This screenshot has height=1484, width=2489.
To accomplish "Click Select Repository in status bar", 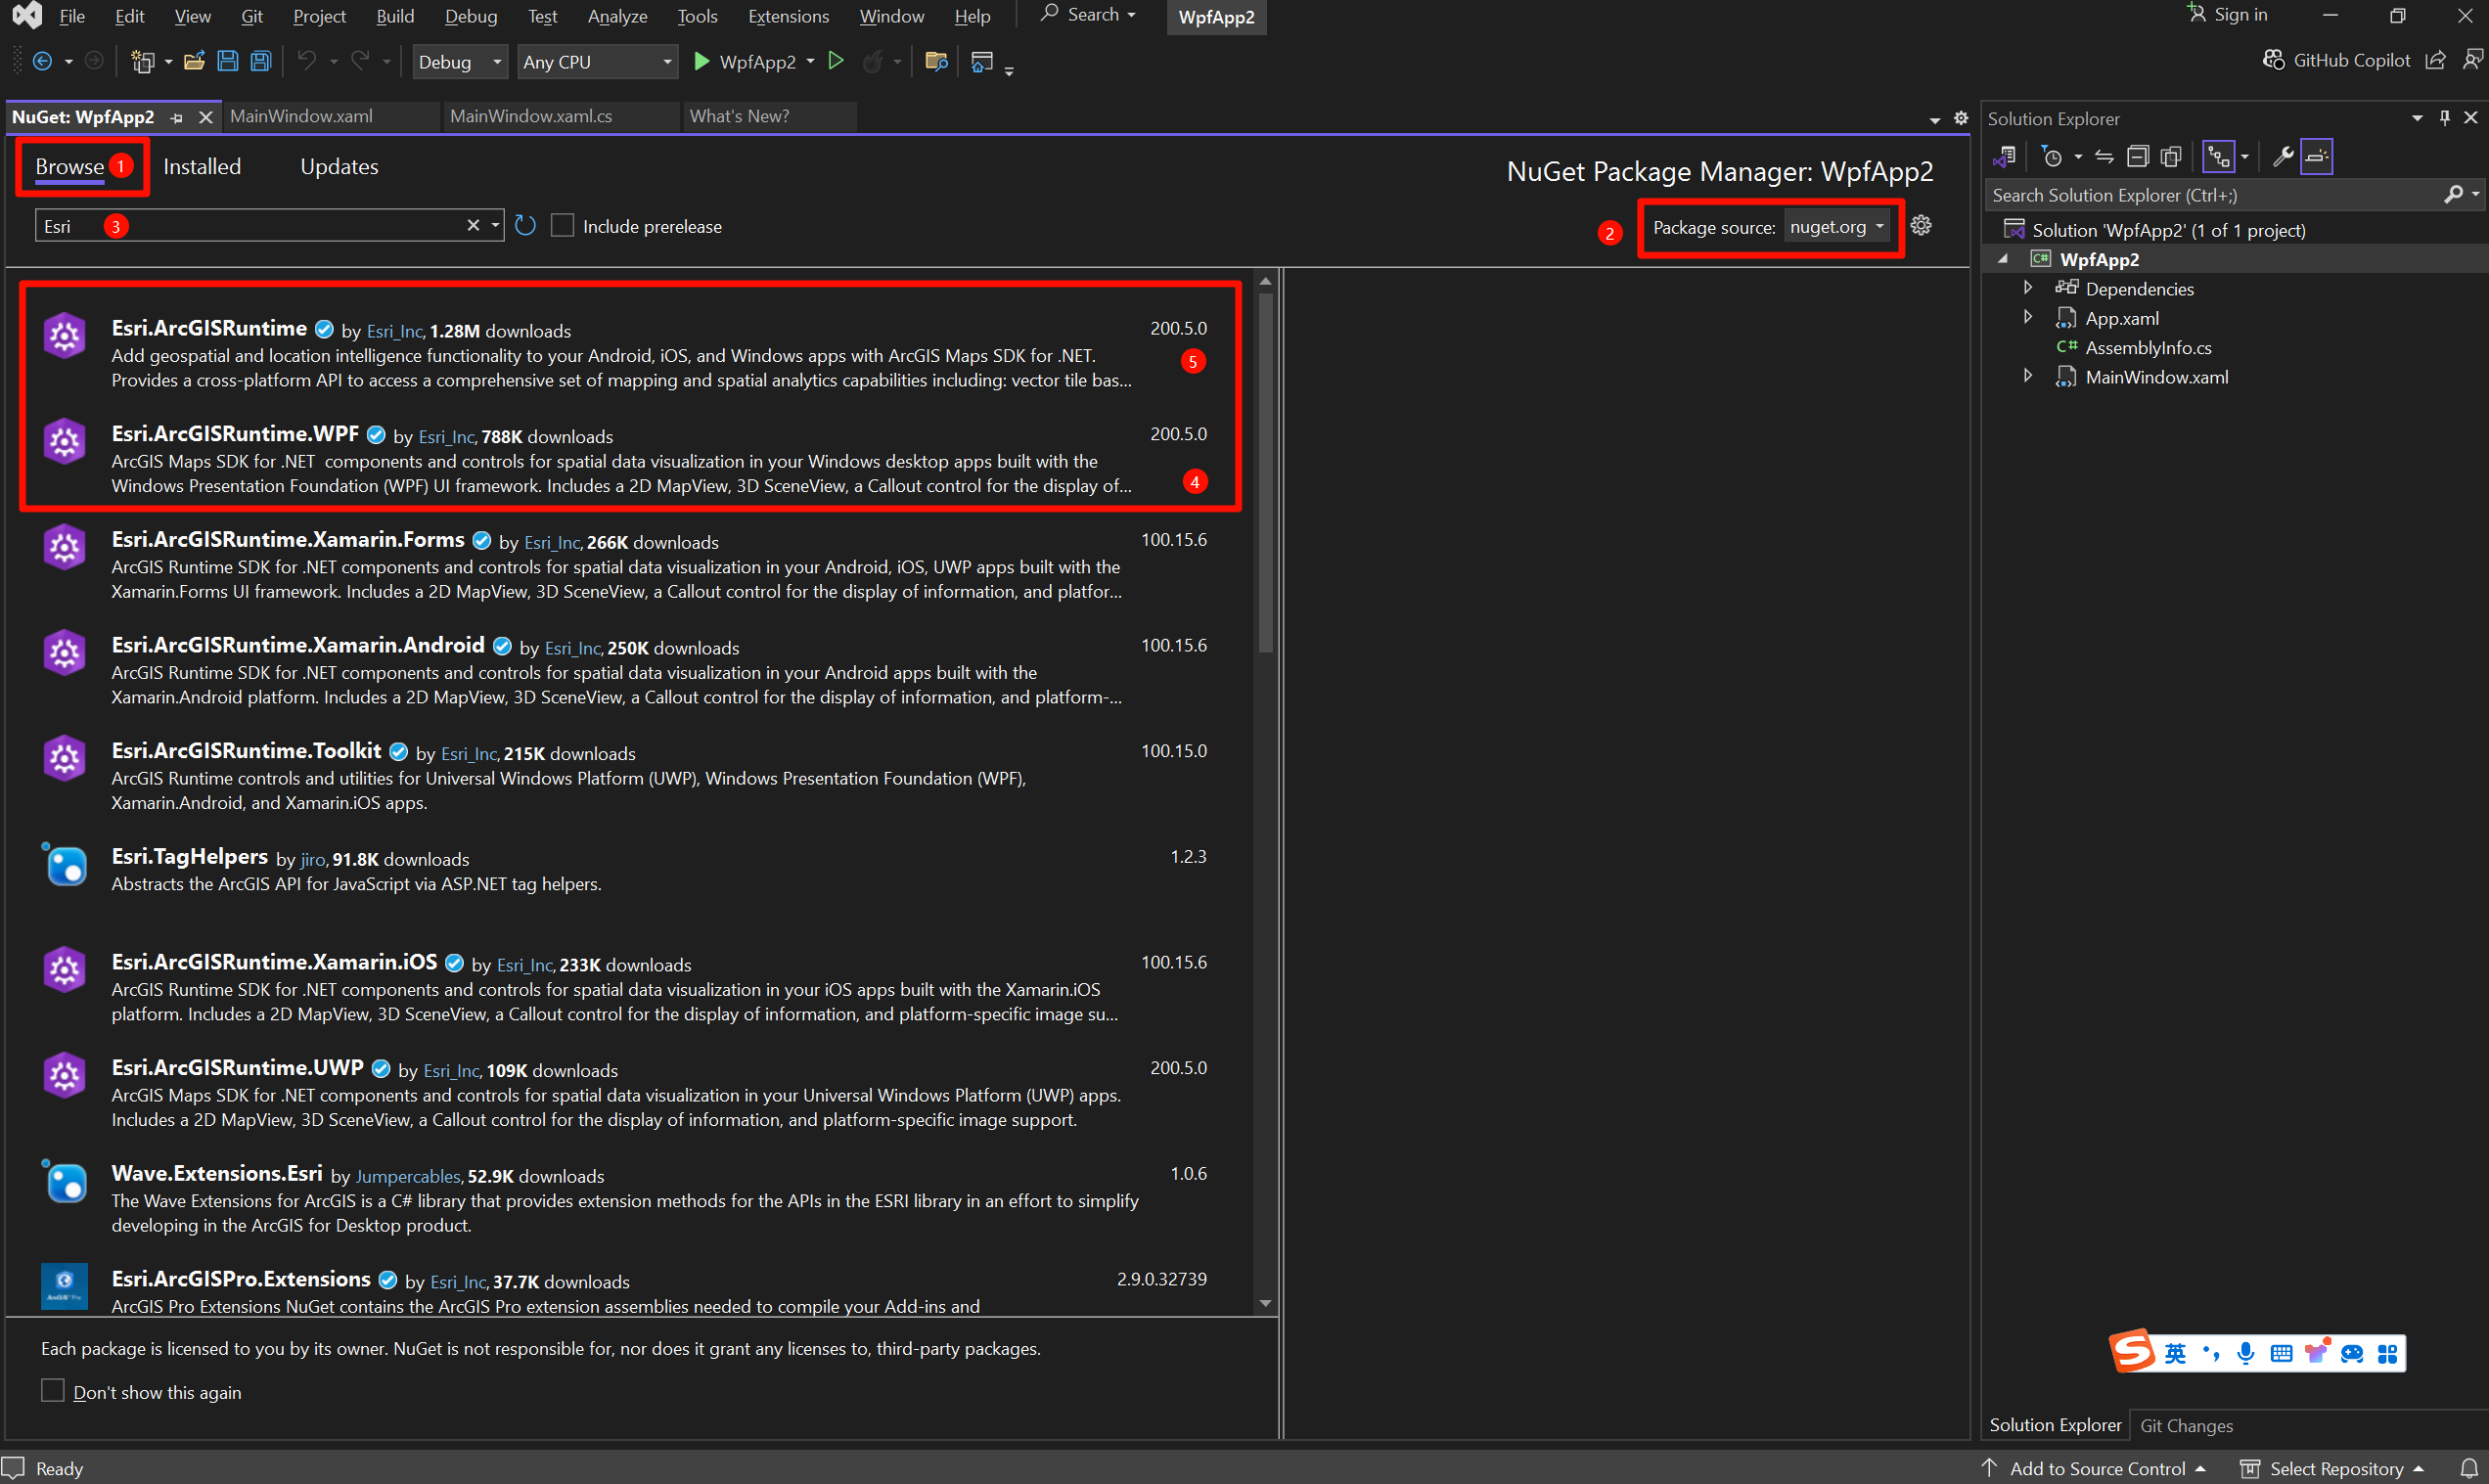I will 2334,1468.
